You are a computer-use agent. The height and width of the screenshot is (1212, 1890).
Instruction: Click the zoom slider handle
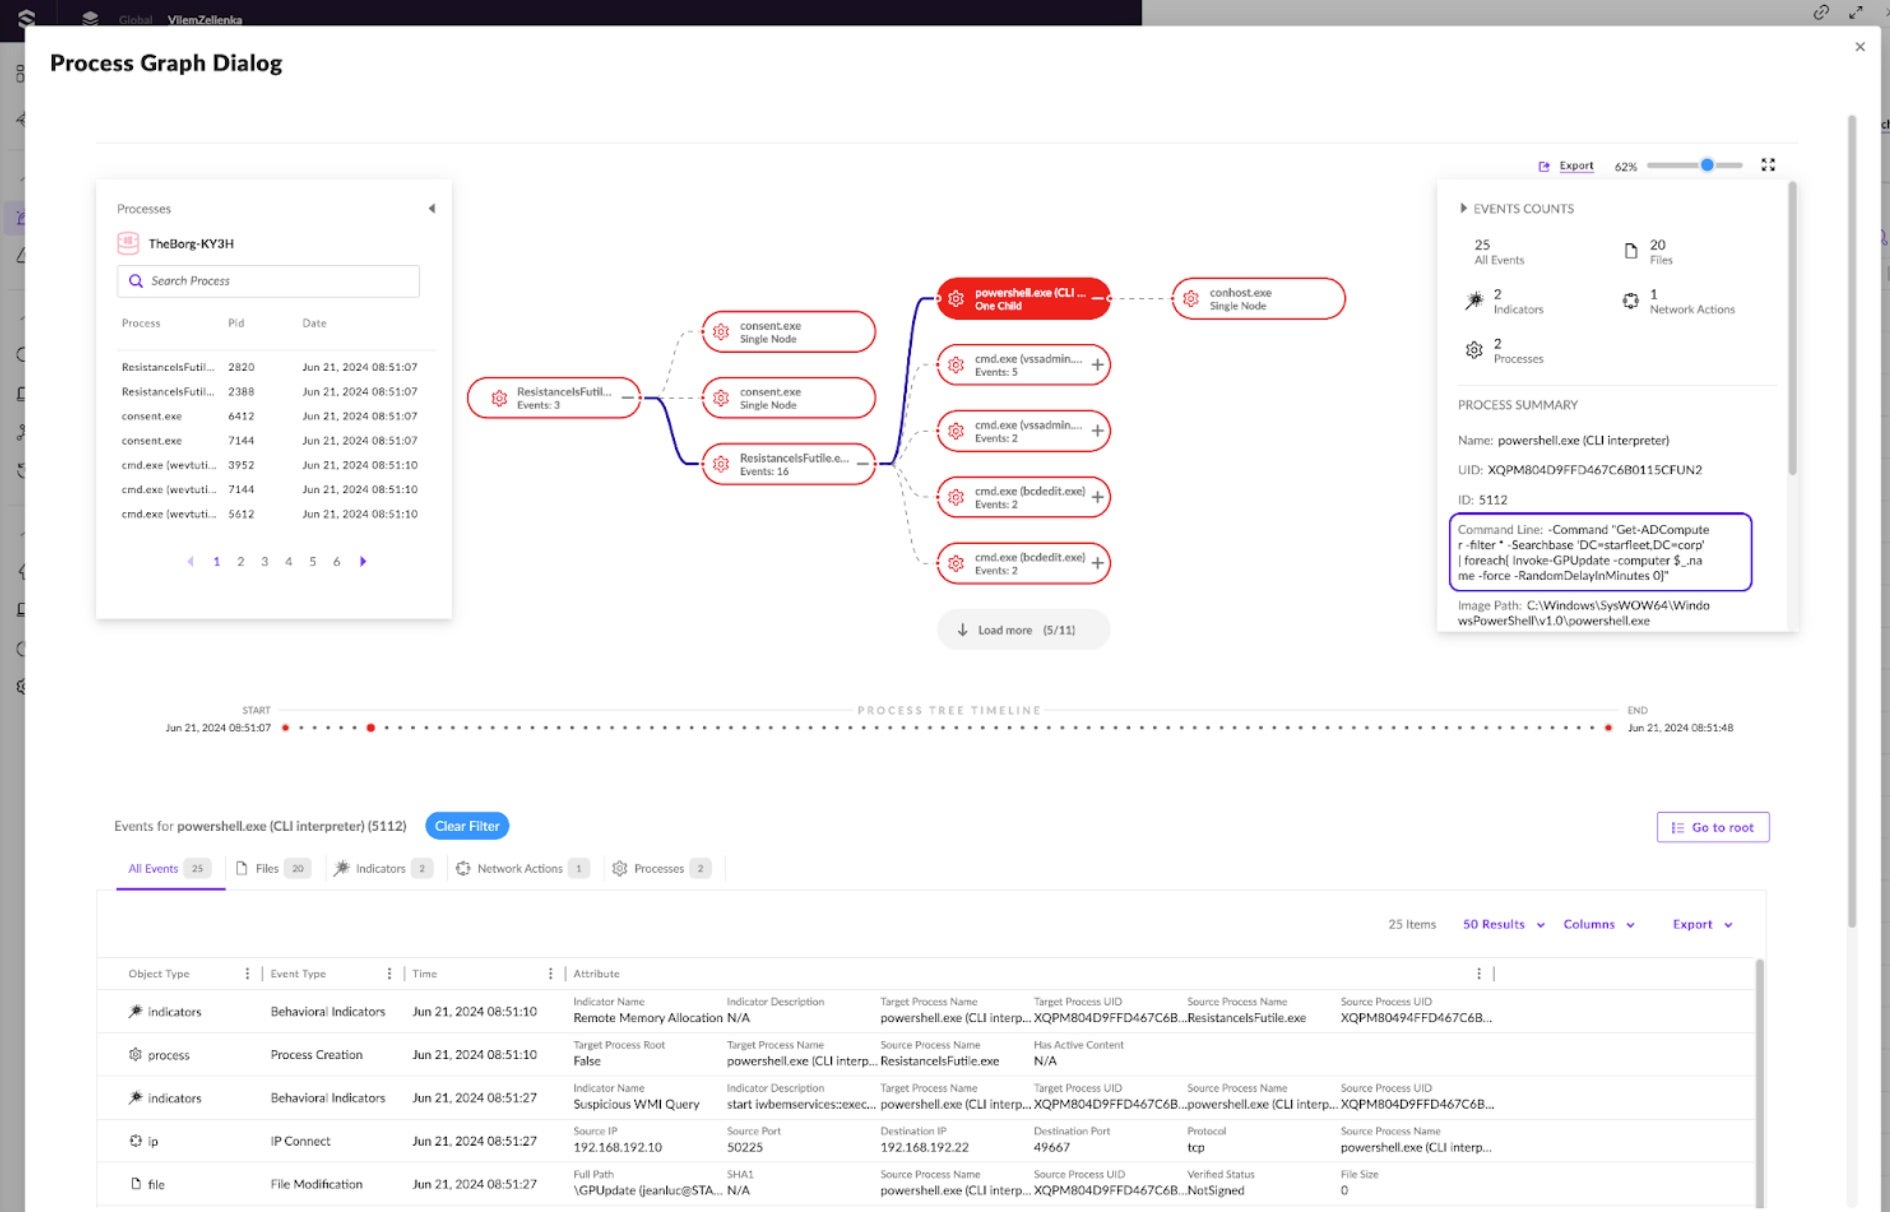tap(1707, 165)
